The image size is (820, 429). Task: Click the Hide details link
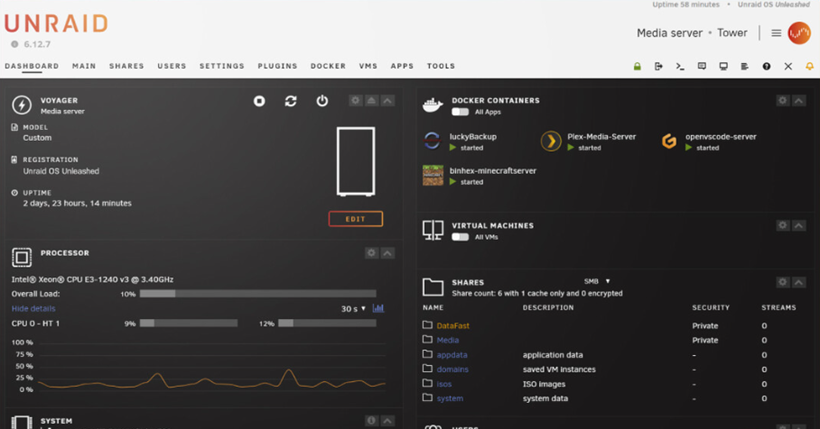click(33, 309)
